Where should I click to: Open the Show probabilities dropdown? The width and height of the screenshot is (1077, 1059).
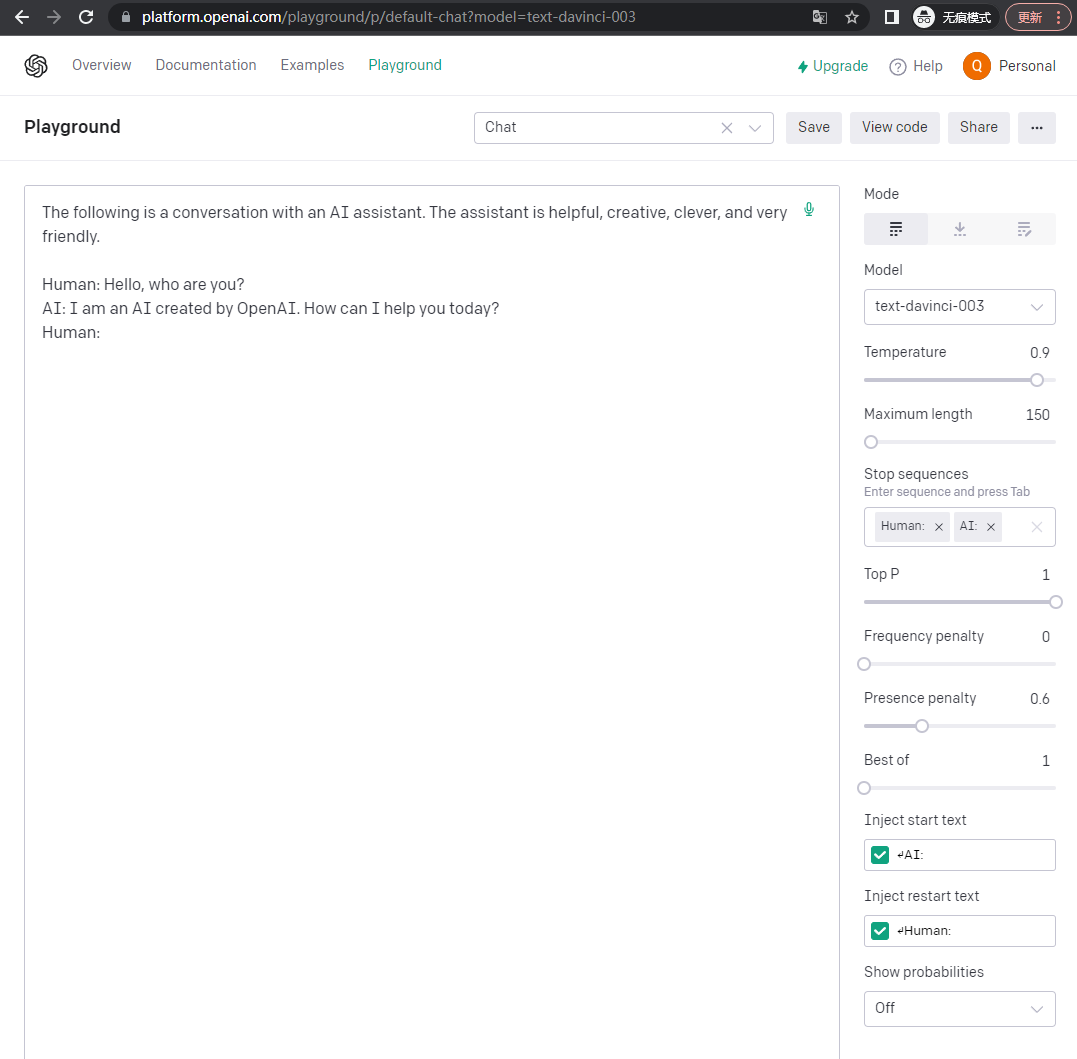pyautogui.click(x=959, y=1008)
